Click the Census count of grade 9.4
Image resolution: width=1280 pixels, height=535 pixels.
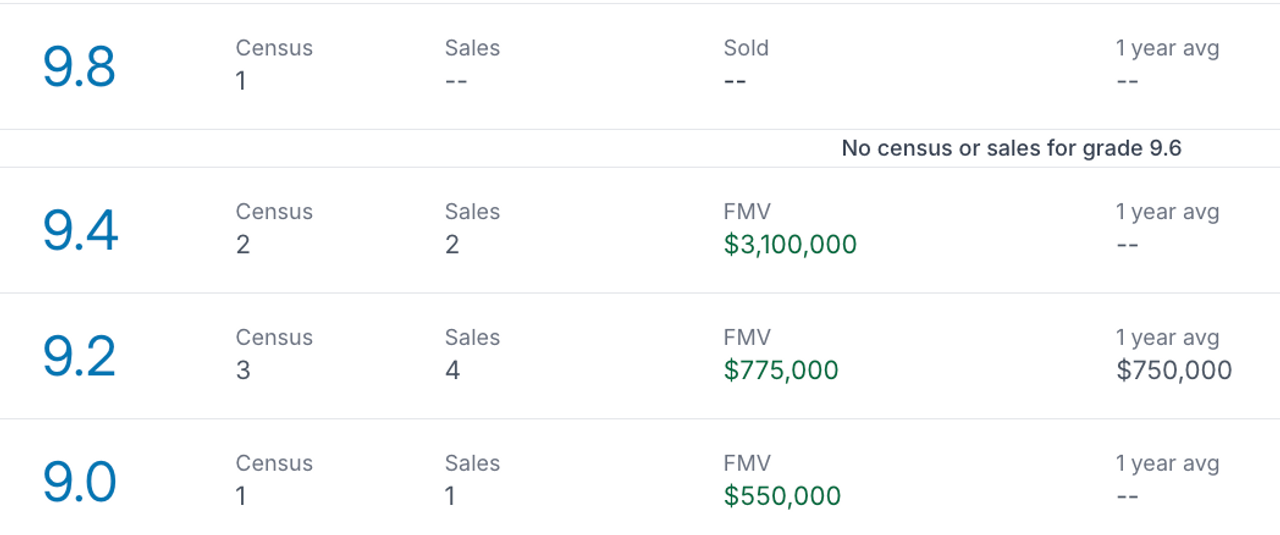(243, 245)
